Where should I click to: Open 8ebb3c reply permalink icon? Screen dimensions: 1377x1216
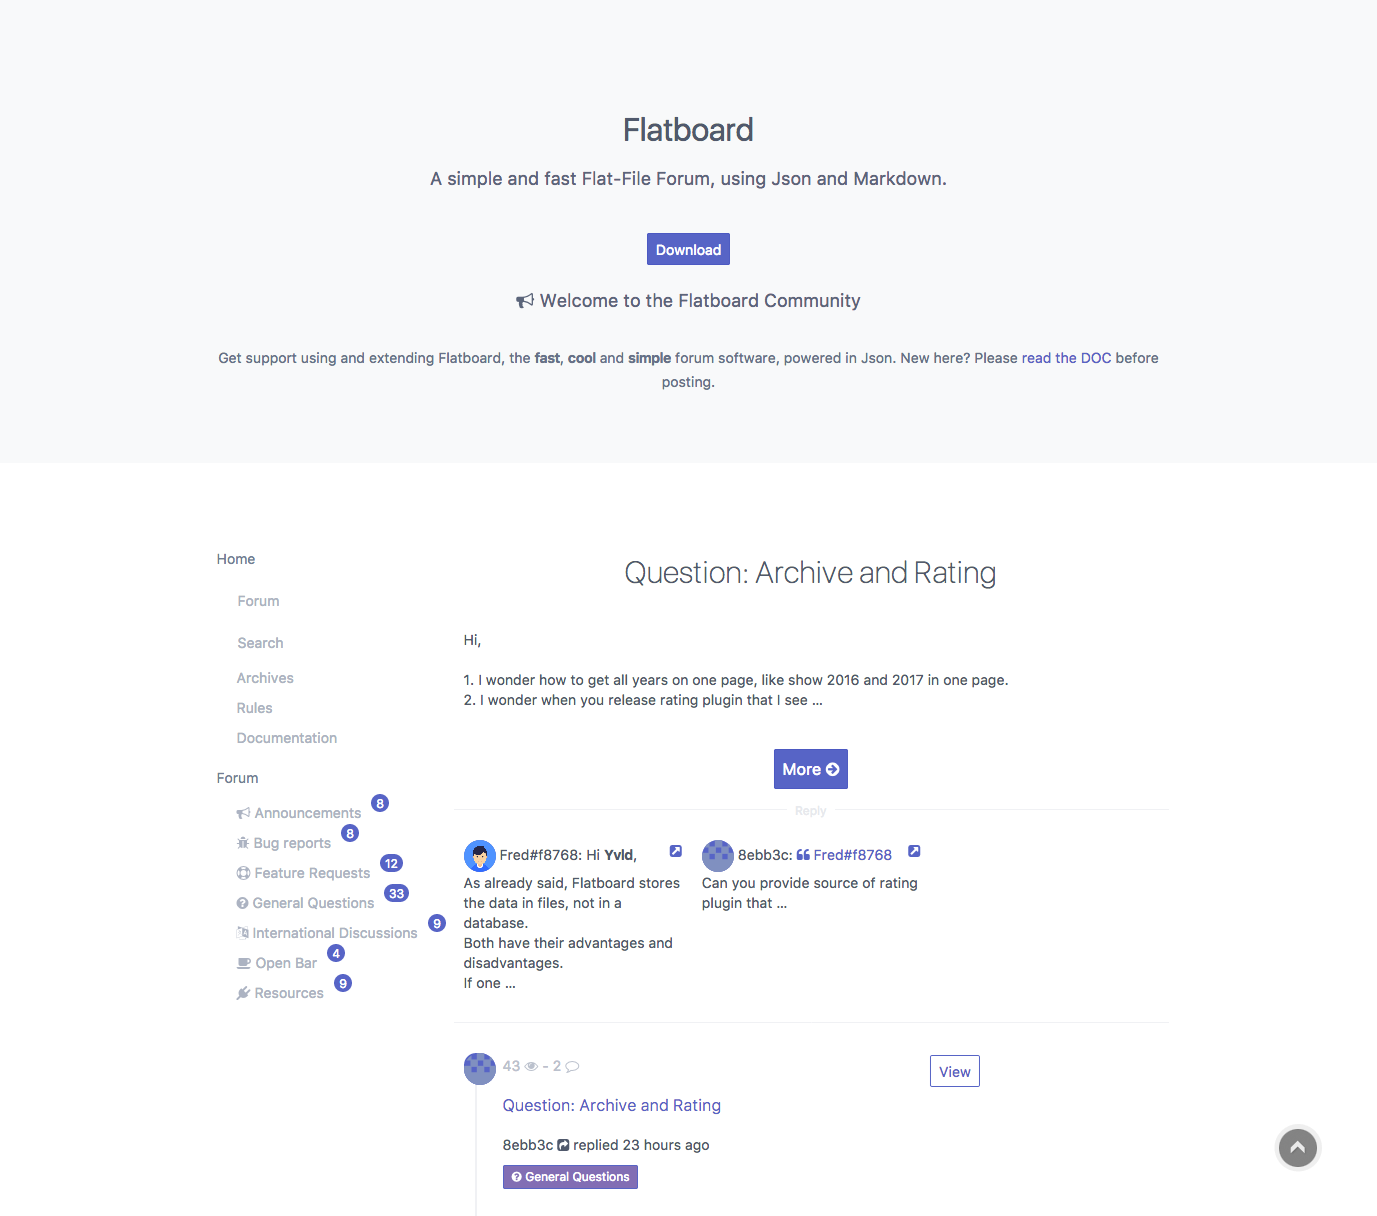[914, 851]
